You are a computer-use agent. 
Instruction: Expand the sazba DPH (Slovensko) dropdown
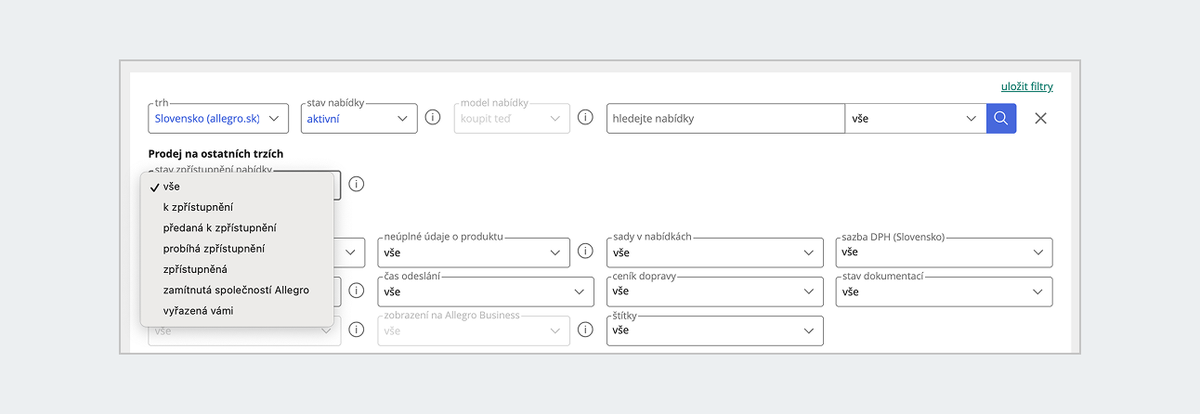click(x=945, y=252)
